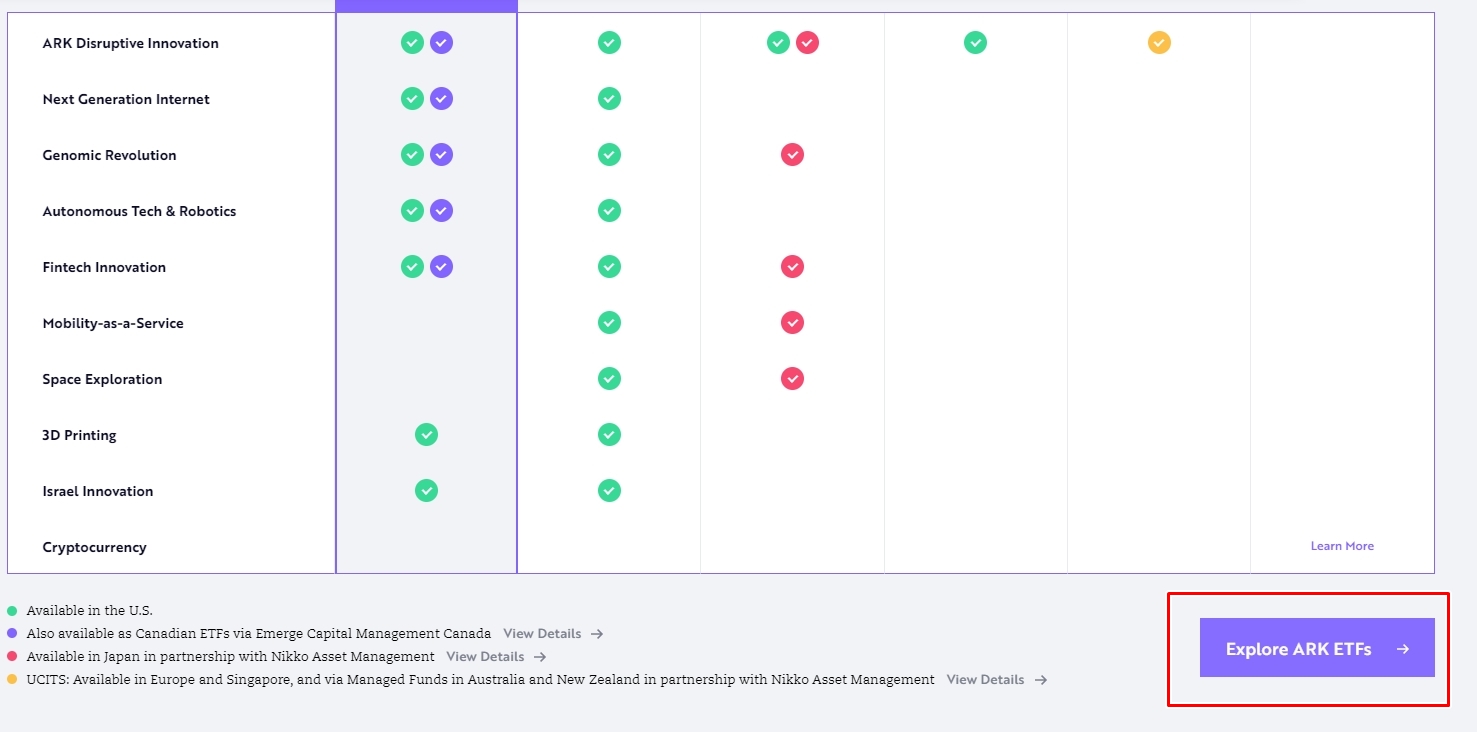Click purple check in Genomic Revolution row
Viewport: 1477px width, 732px height.
(441, 155)
